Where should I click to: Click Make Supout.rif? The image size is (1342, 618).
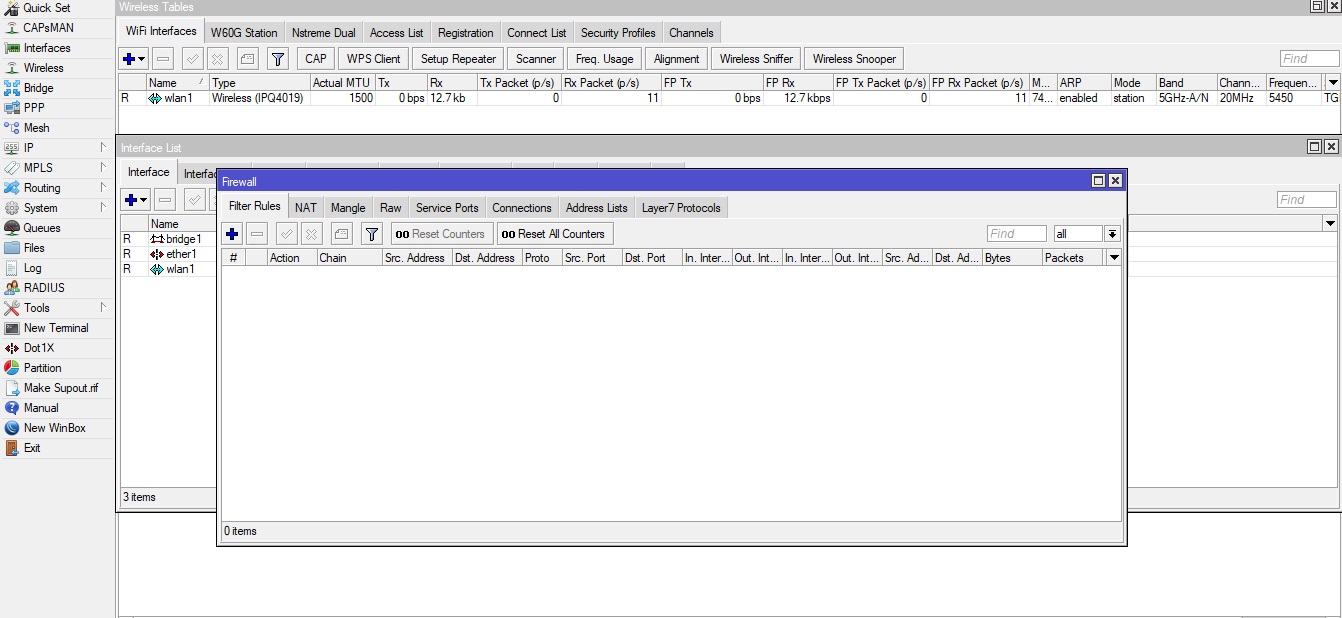pos(61,388)
